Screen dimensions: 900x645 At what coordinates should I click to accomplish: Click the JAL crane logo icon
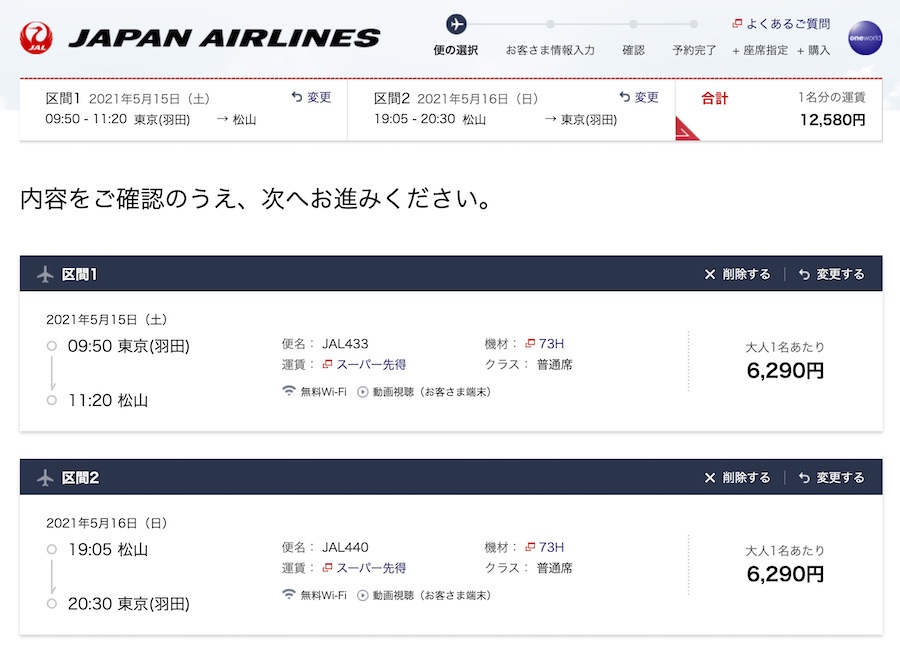pyautogui.click(x=36, y=38)
